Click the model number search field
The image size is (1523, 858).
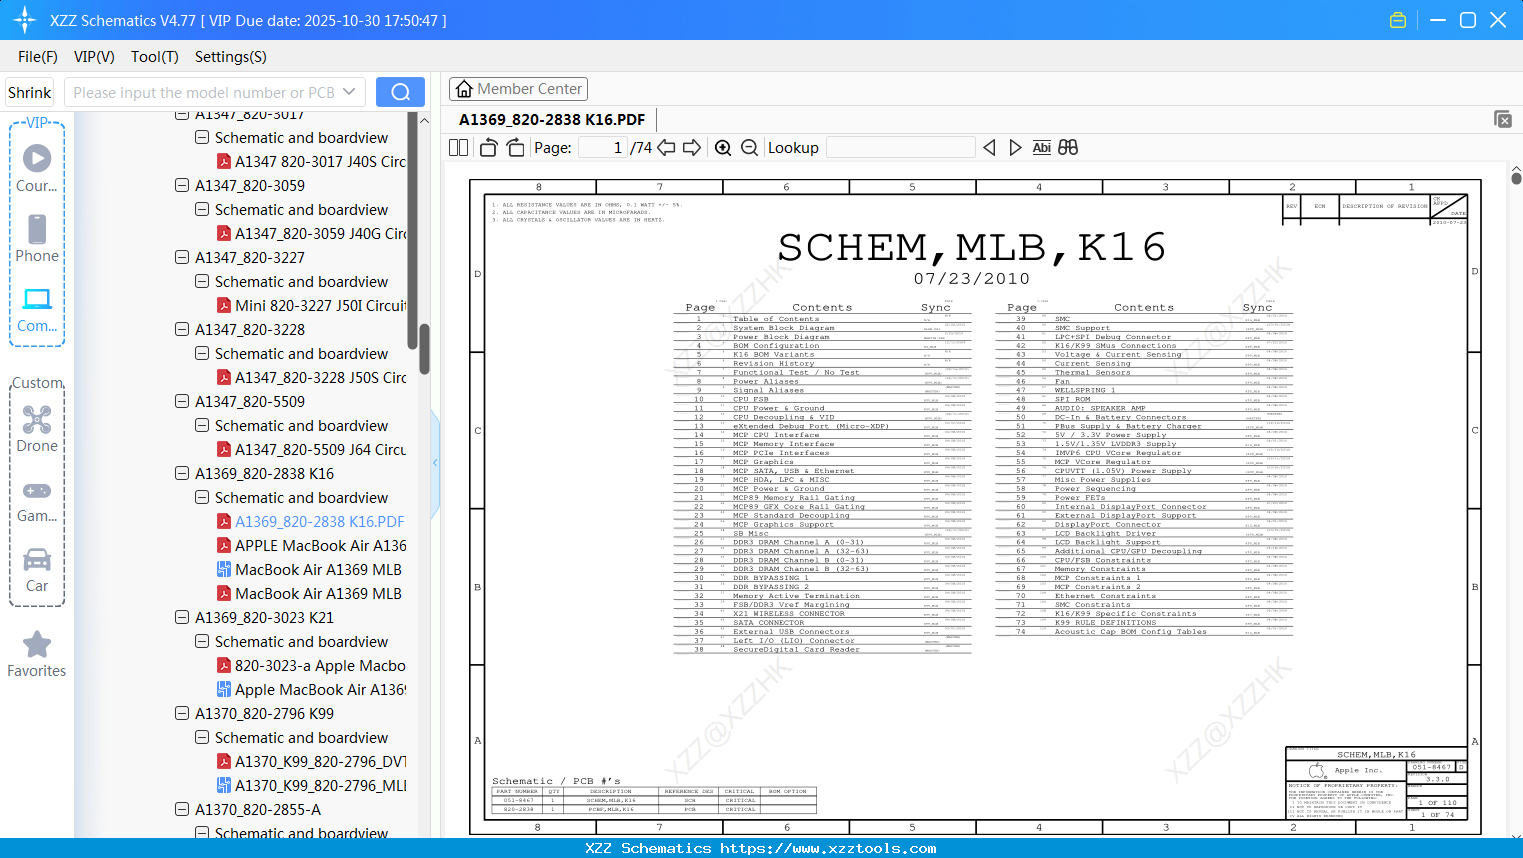(x=204, y=92)
